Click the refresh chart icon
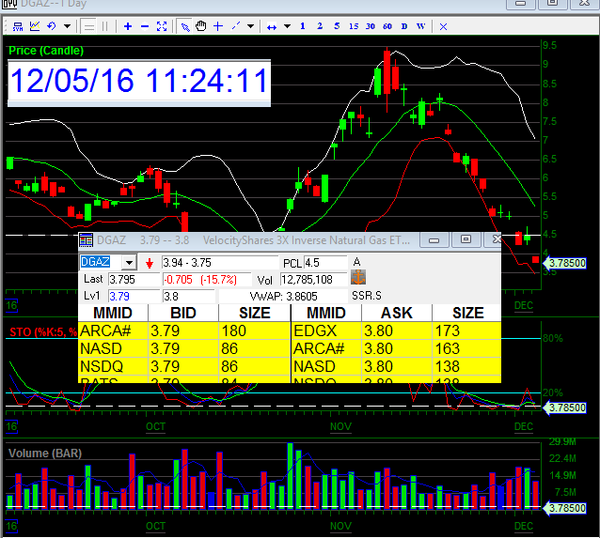 point(52,26)
